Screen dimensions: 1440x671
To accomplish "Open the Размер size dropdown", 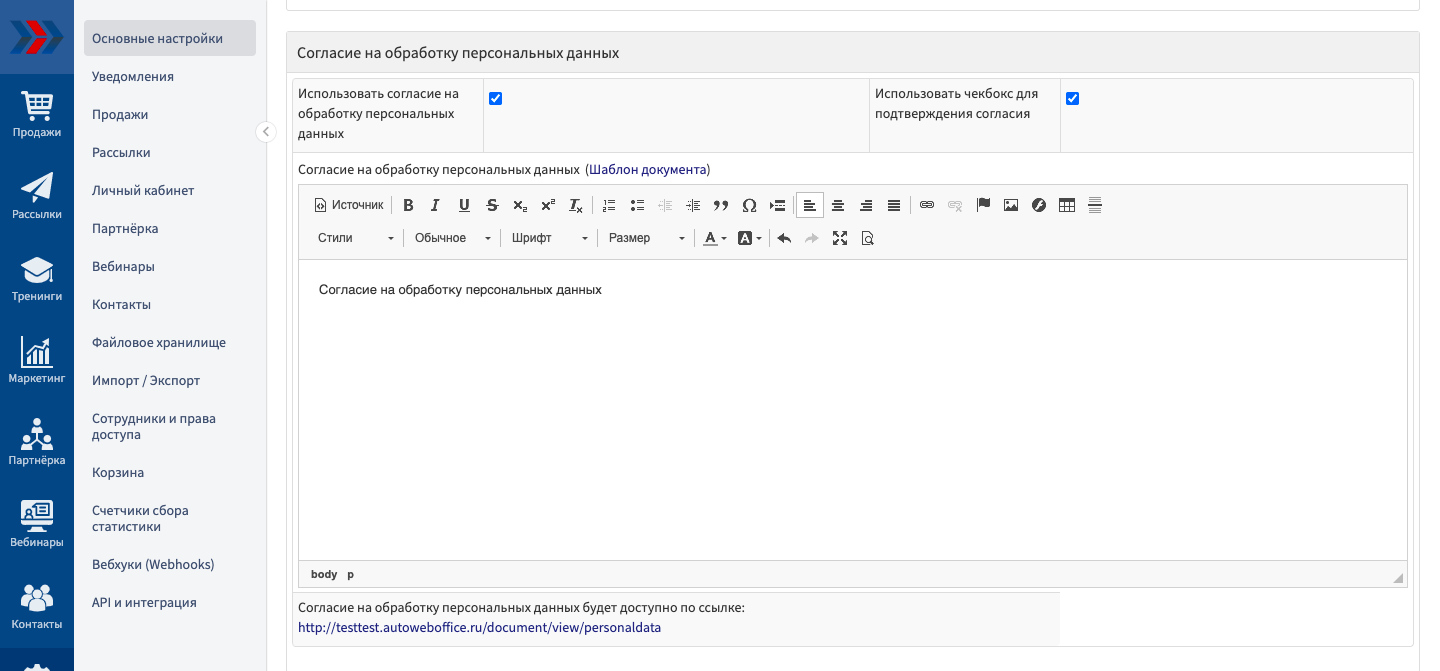I will pyautogui.click(x=646, y=238).
